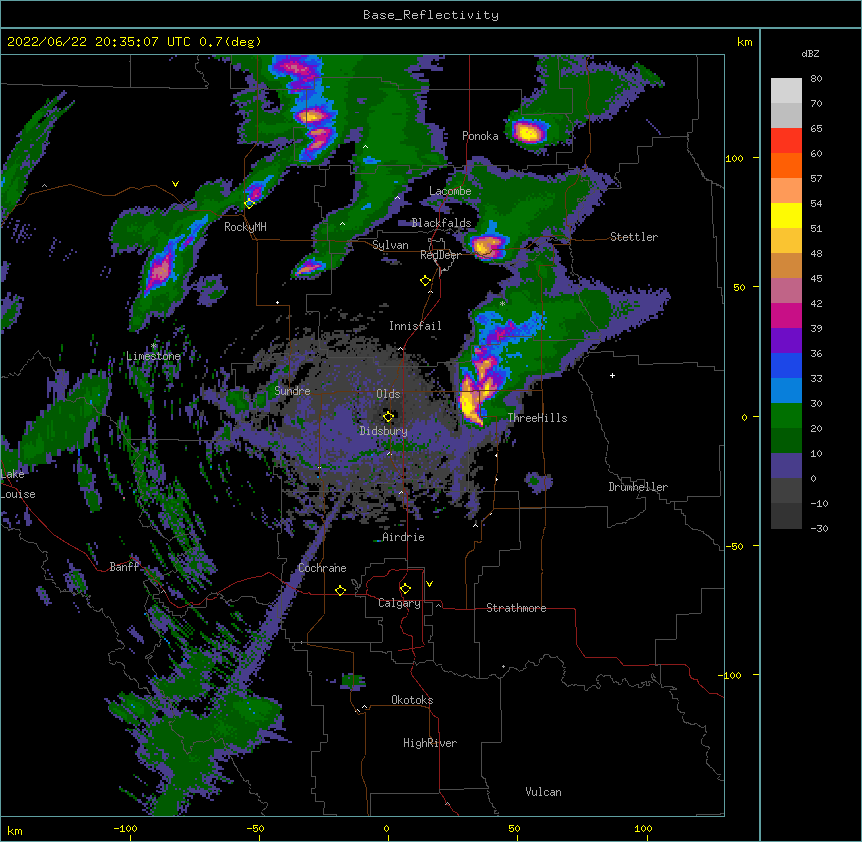Screen dimensions: 862x842
Task: Click the storm cell east of Ponoka
Action: coord(529,132)
